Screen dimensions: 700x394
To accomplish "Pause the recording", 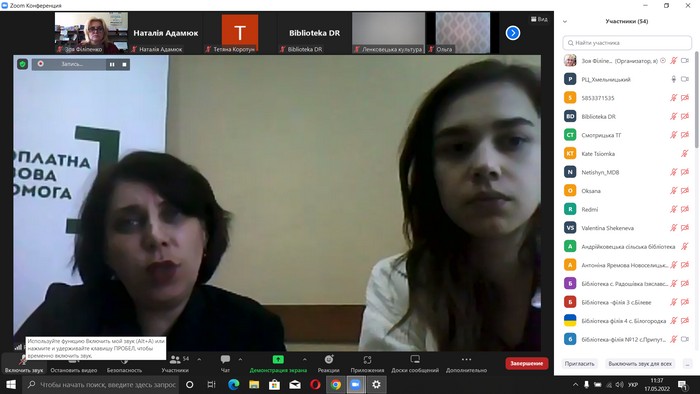I will click(112, 65).
